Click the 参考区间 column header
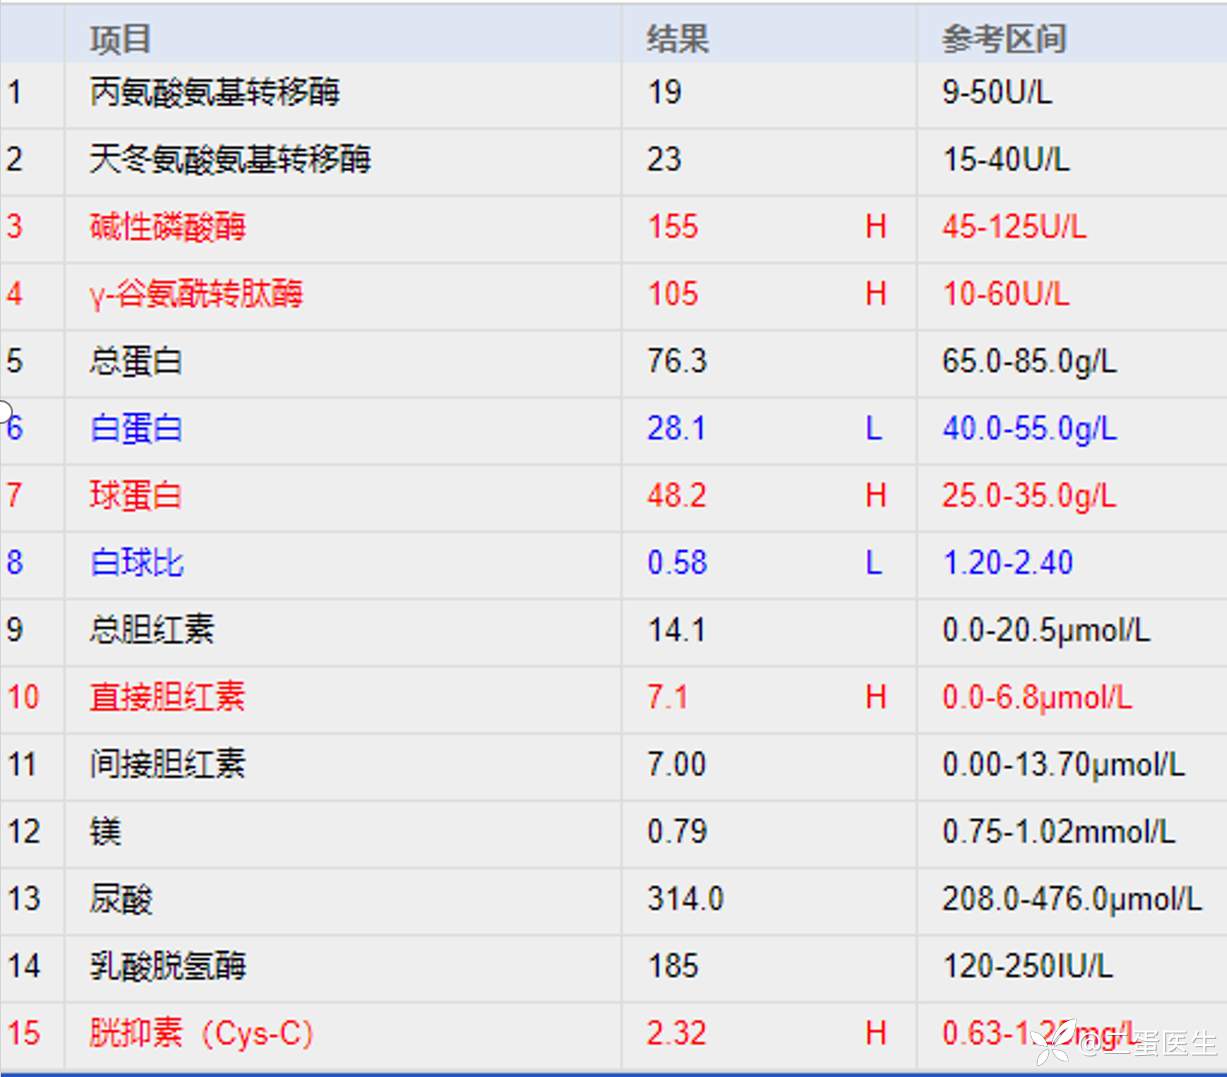1227x1077 pixels. 1003,39
